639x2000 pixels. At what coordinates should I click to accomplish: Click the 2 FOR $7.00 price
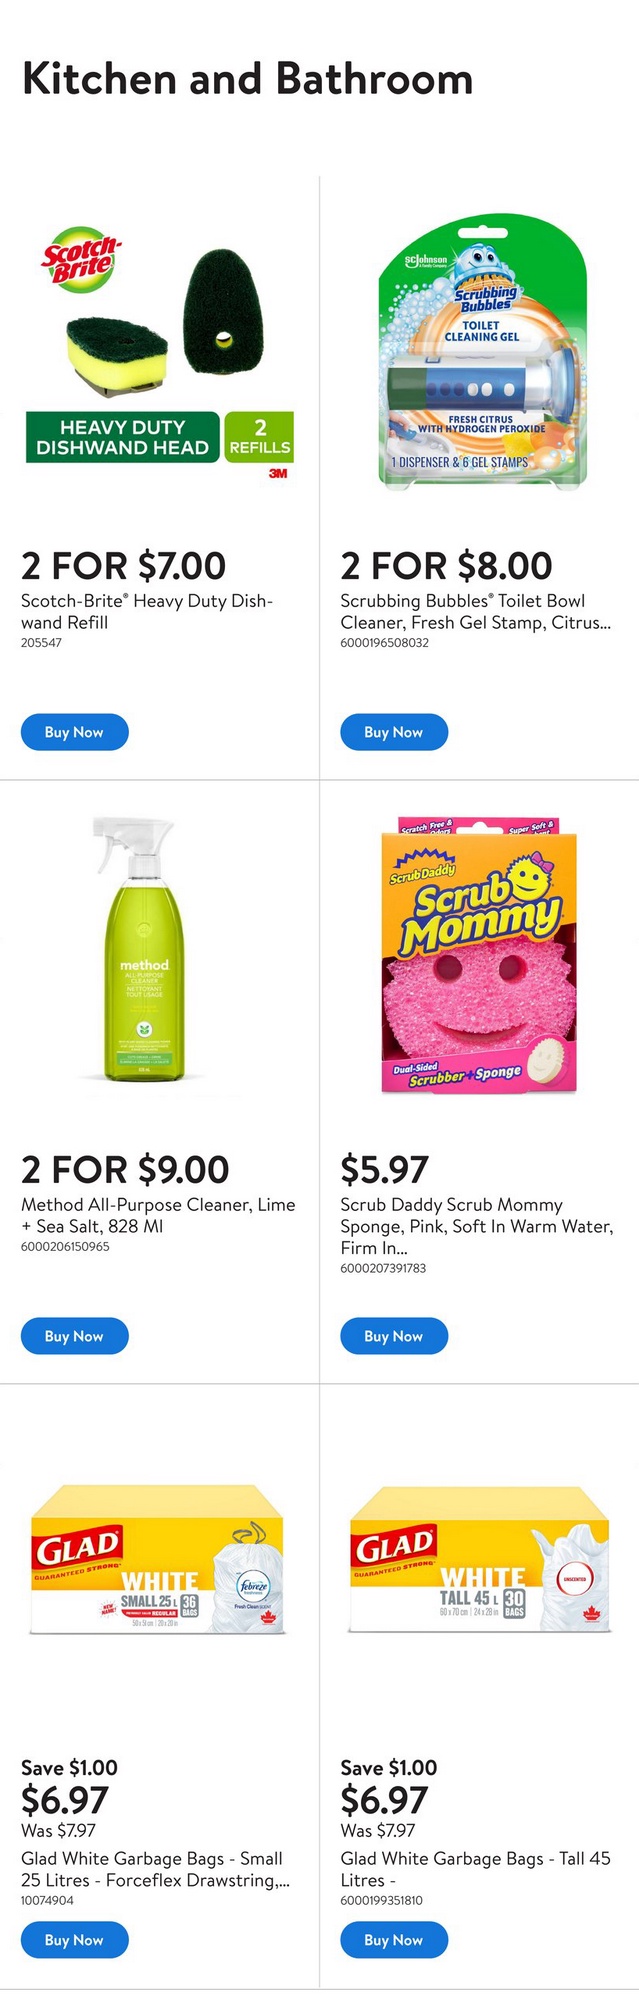(124, 566)
